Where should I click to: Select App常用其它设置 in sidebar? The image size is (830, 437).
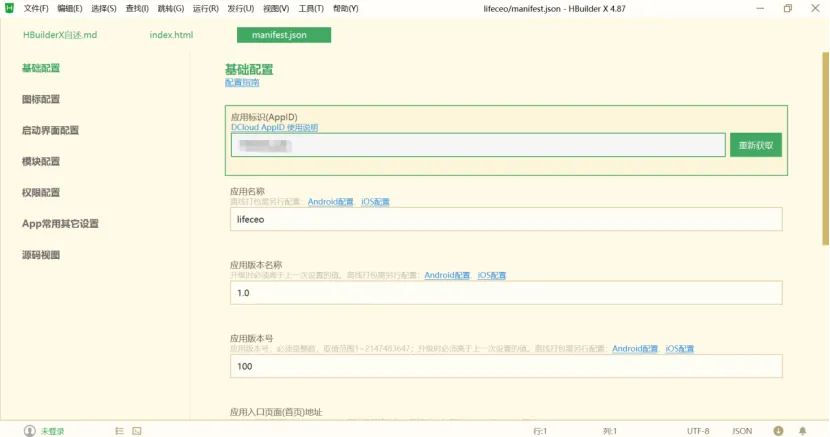point(60,224)
